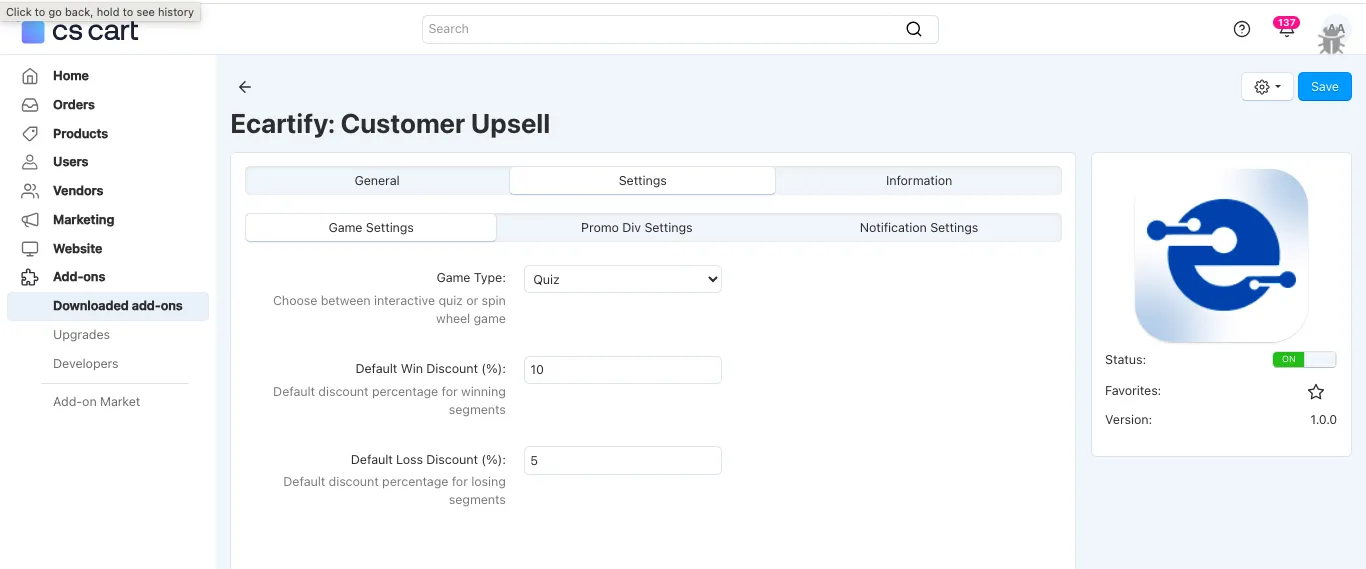Open the Game Type dropdown
Screen dimensions: 1366x569
pos(622,279)
